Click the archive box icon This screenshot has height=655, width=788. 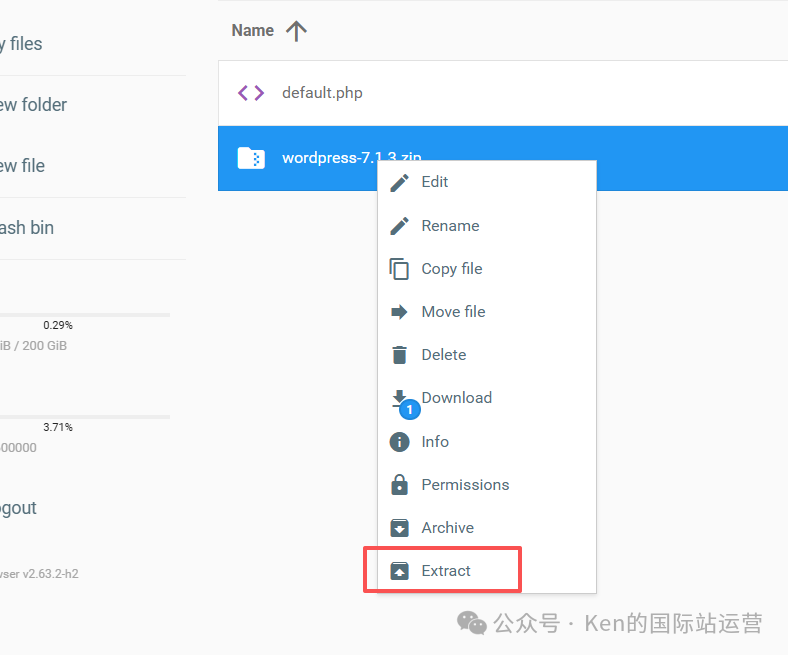(400, 528)
